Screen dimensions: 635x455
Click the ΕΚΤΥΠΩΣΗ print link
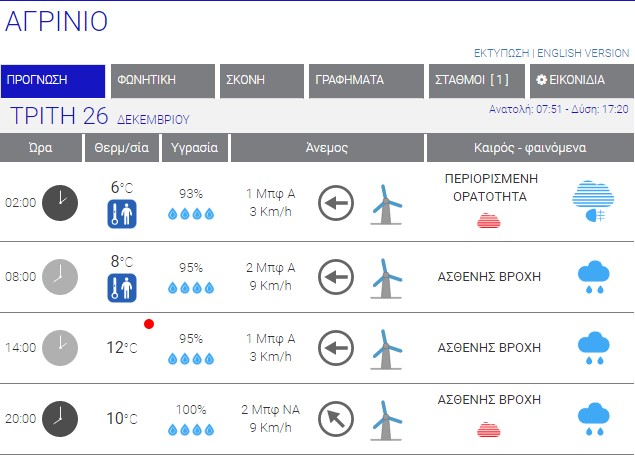pyautogui.click(x=501, y=52)
